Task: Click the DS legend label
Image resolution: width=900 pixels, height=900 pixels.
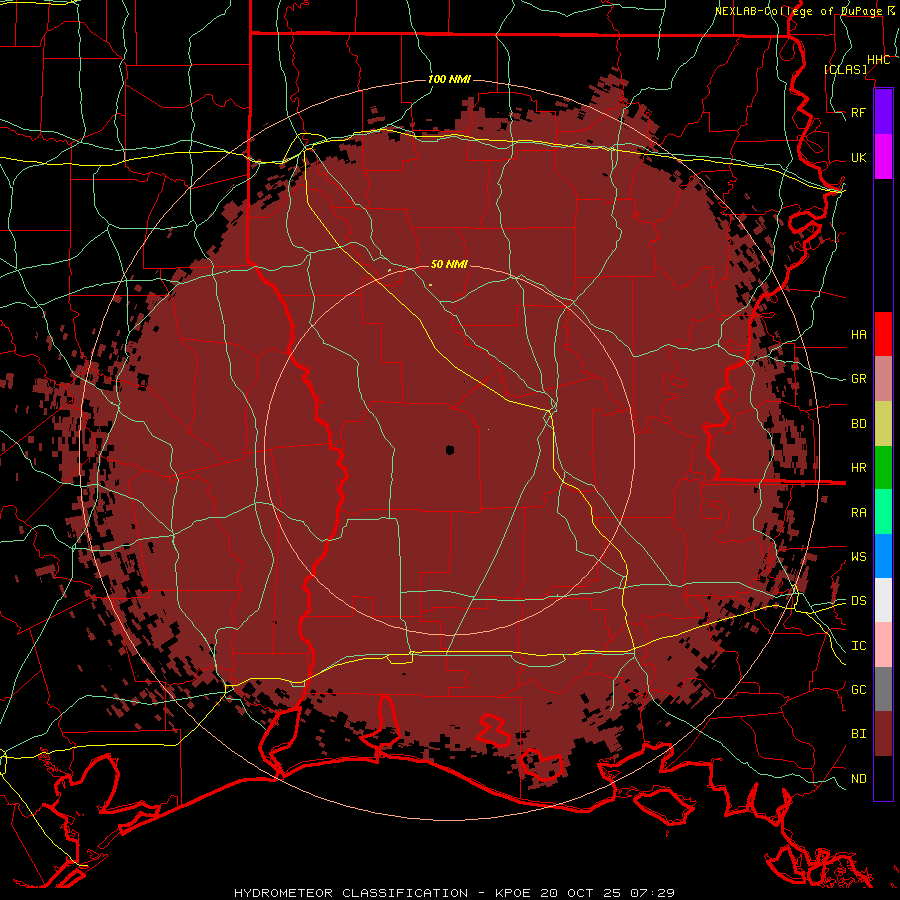Action: pyautogui.click(x=859, y=600)
